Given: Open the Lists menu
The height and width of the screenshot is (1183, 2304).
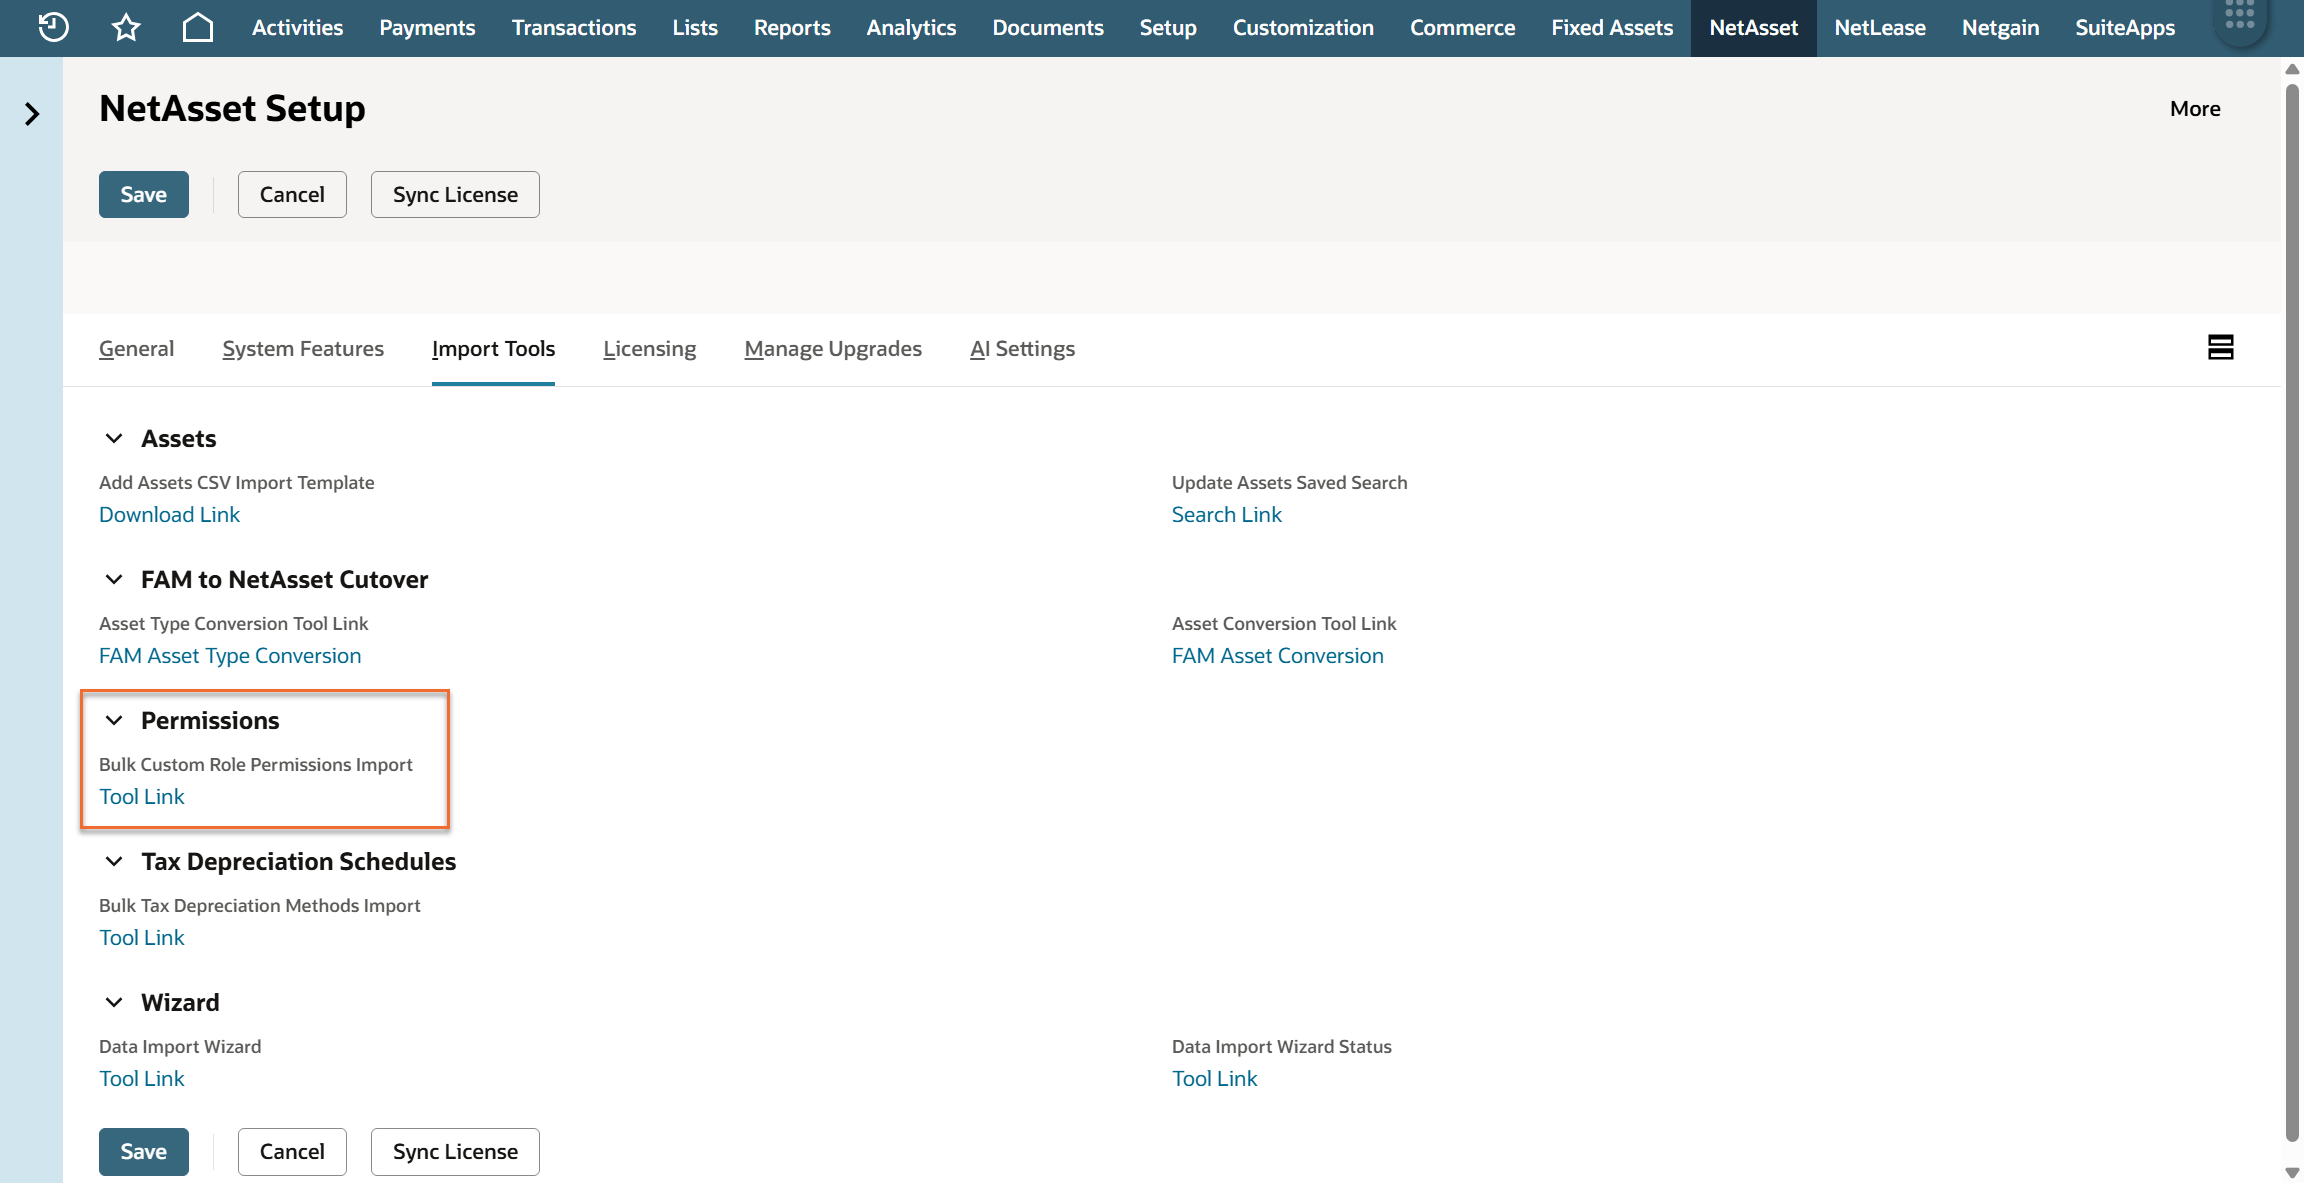Looking at the screenshot, I should [695, 28].
